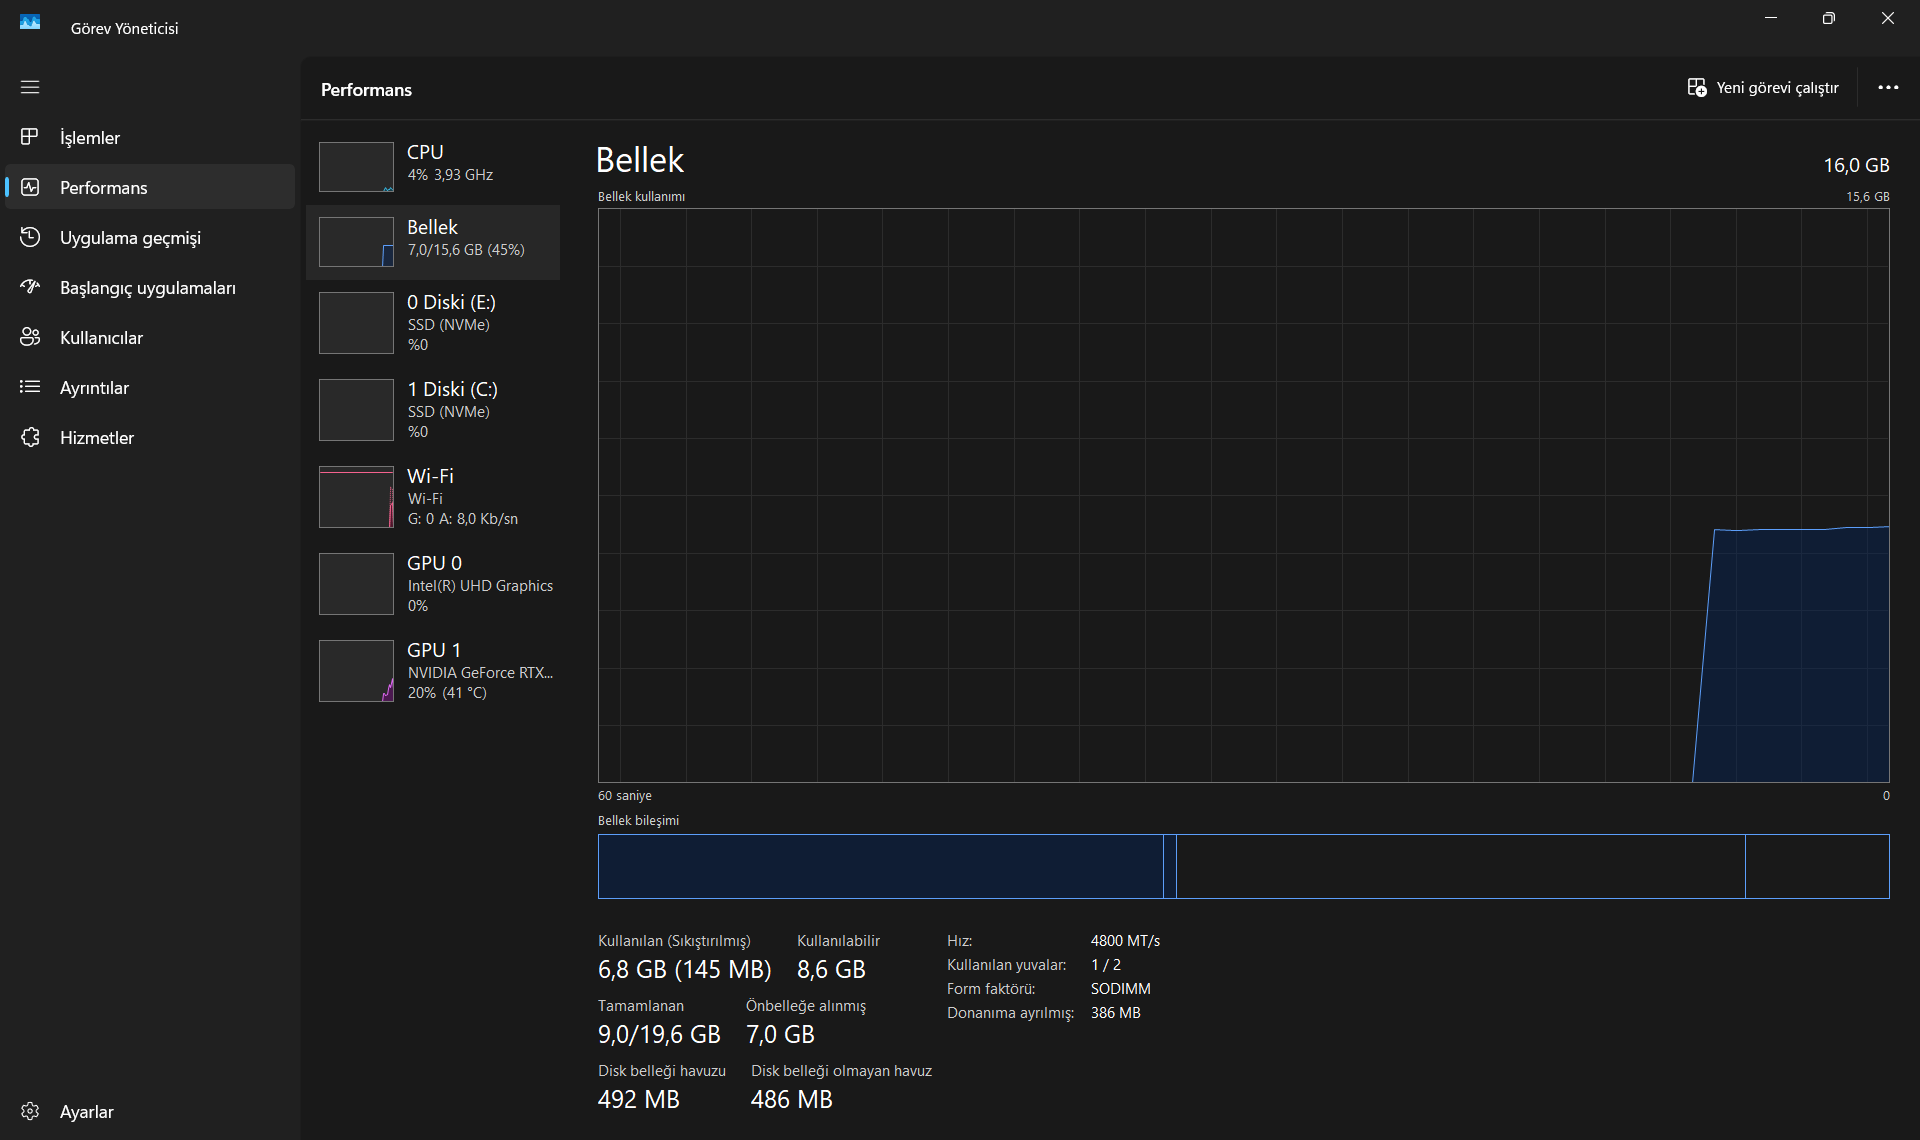Click the Bellek heading title
Image resolution: width=1920 pixels, height=1140 pixels.
pyautogui.click(x=640, y=160)
